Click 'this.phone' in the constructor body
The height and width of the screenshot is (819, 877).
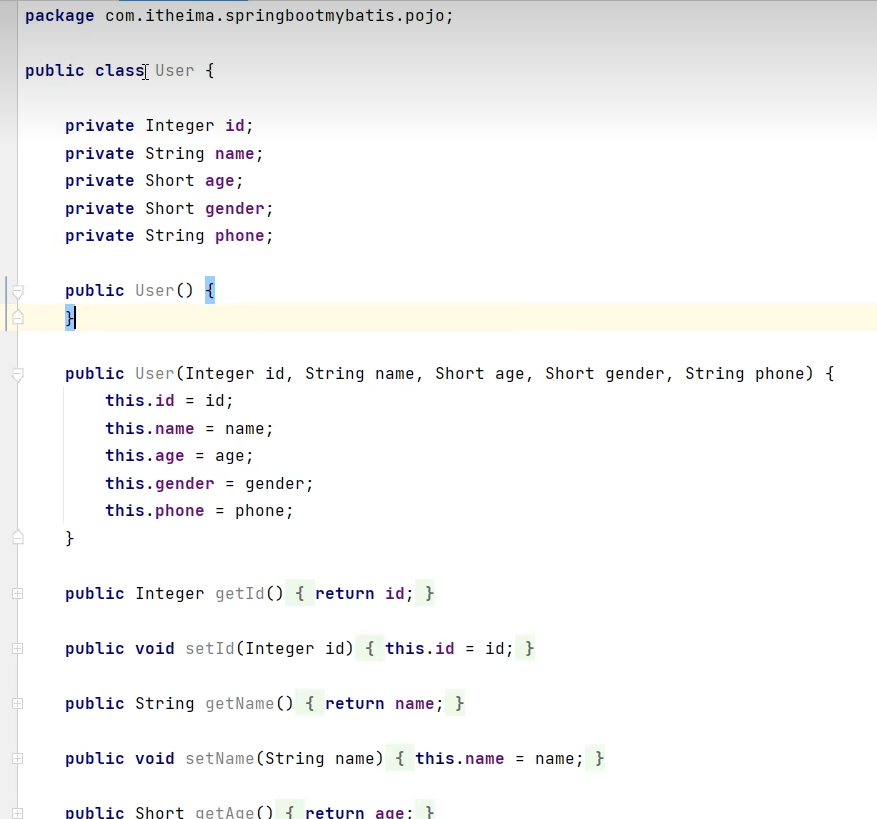click(155, 511)
